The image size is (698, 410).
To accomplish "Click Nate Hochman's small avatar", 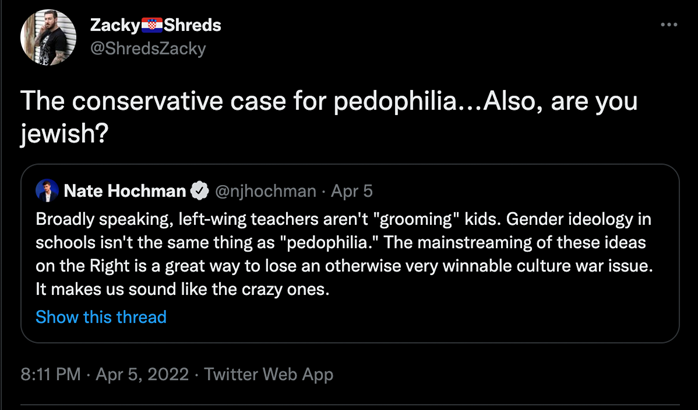I will (46, 190).
